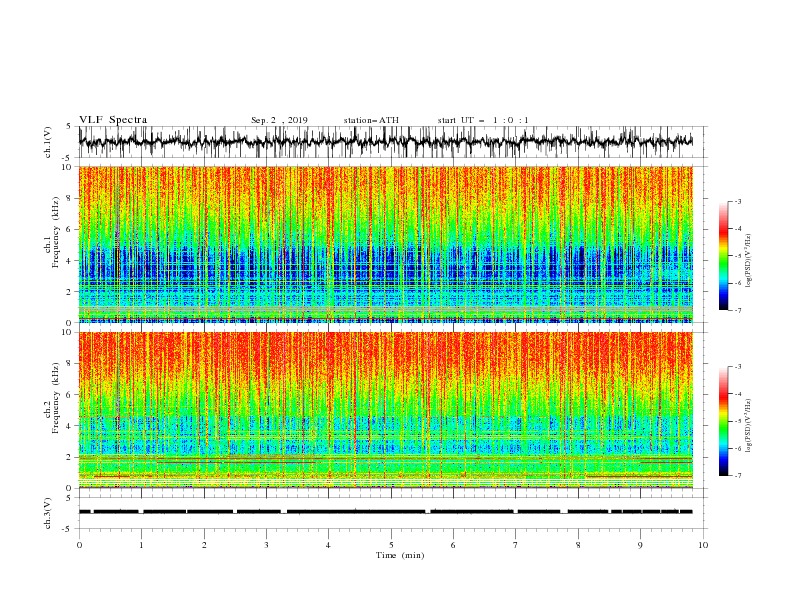Click the "-3" label on ch.2 colorbar
Screen dimensions: 792x612
coord(737,367)
